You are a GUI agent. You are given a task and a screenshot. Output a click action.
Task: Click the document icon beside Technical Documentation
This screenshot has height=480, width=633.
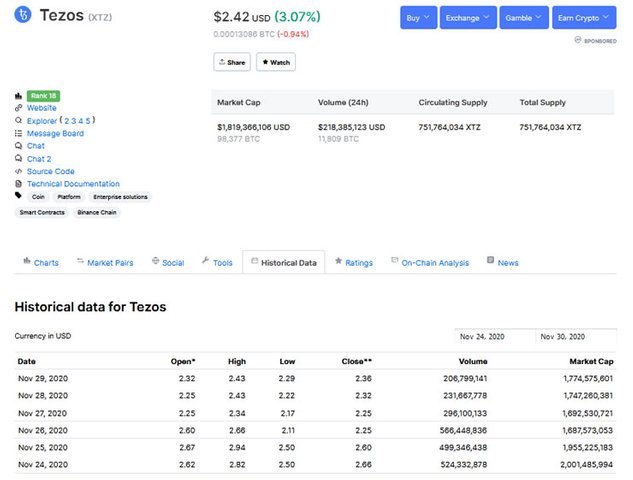pyautogui.click(x=18, y=184)
